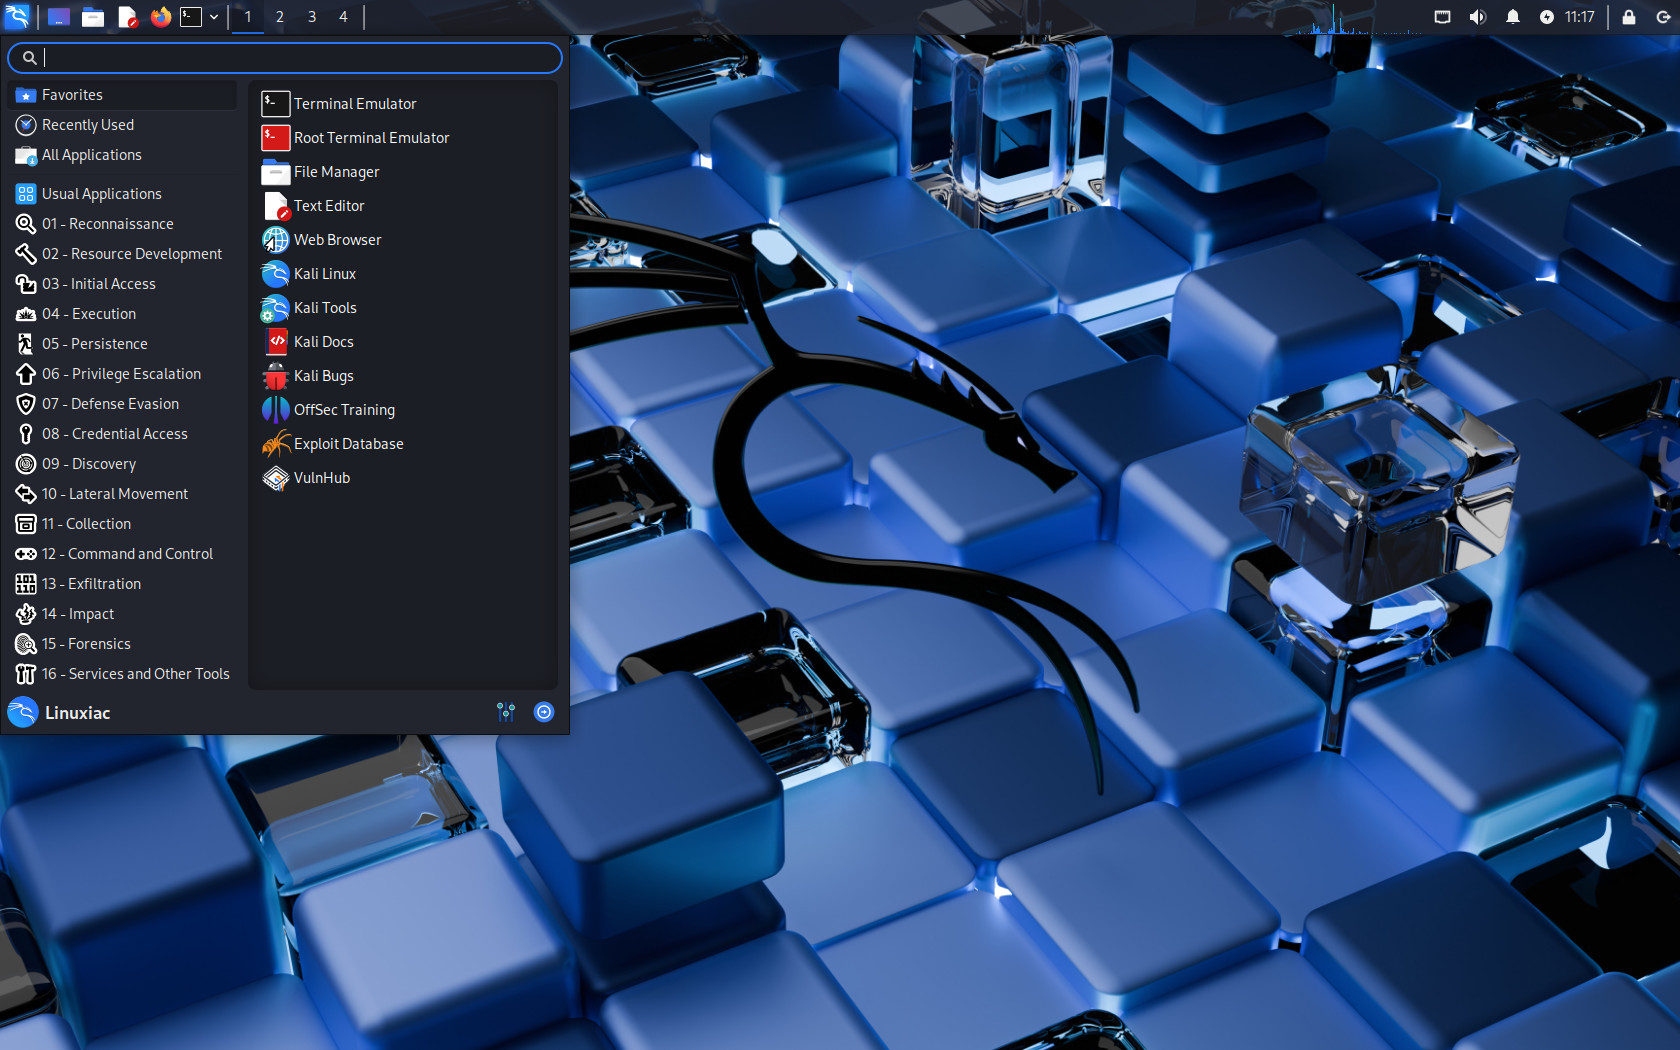Expand terminal launcher dropdown arrow in panel

(x=214, y=17)
